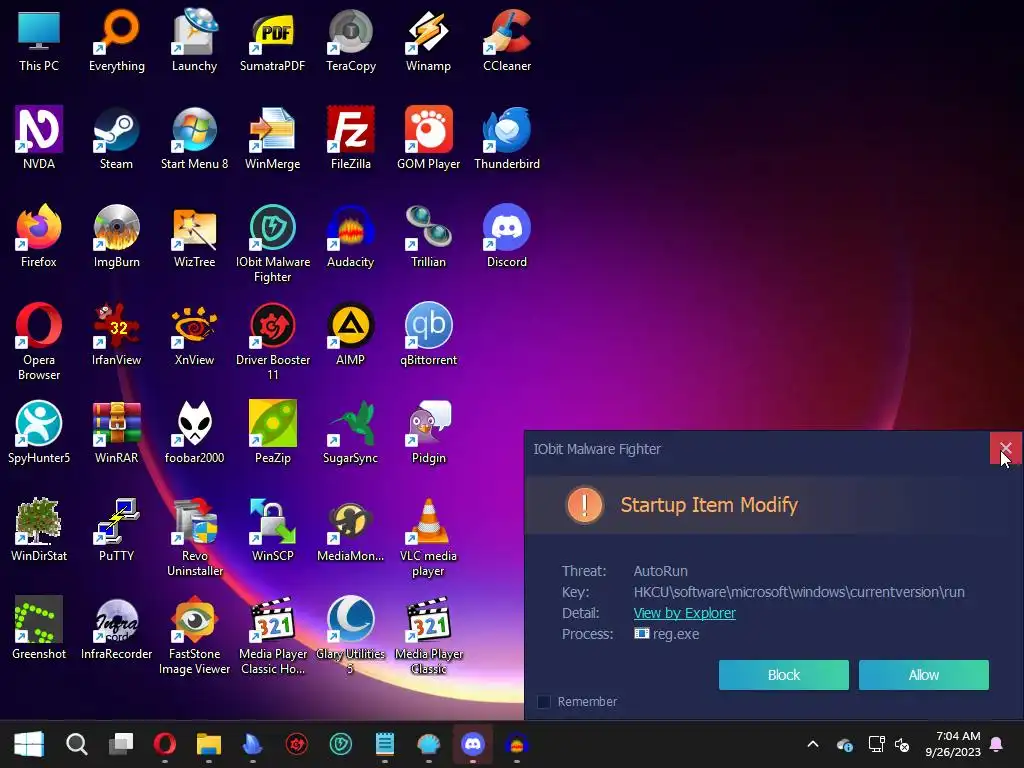
Task: Select the SugarSync desktop icon
Action: pos(351,432)
